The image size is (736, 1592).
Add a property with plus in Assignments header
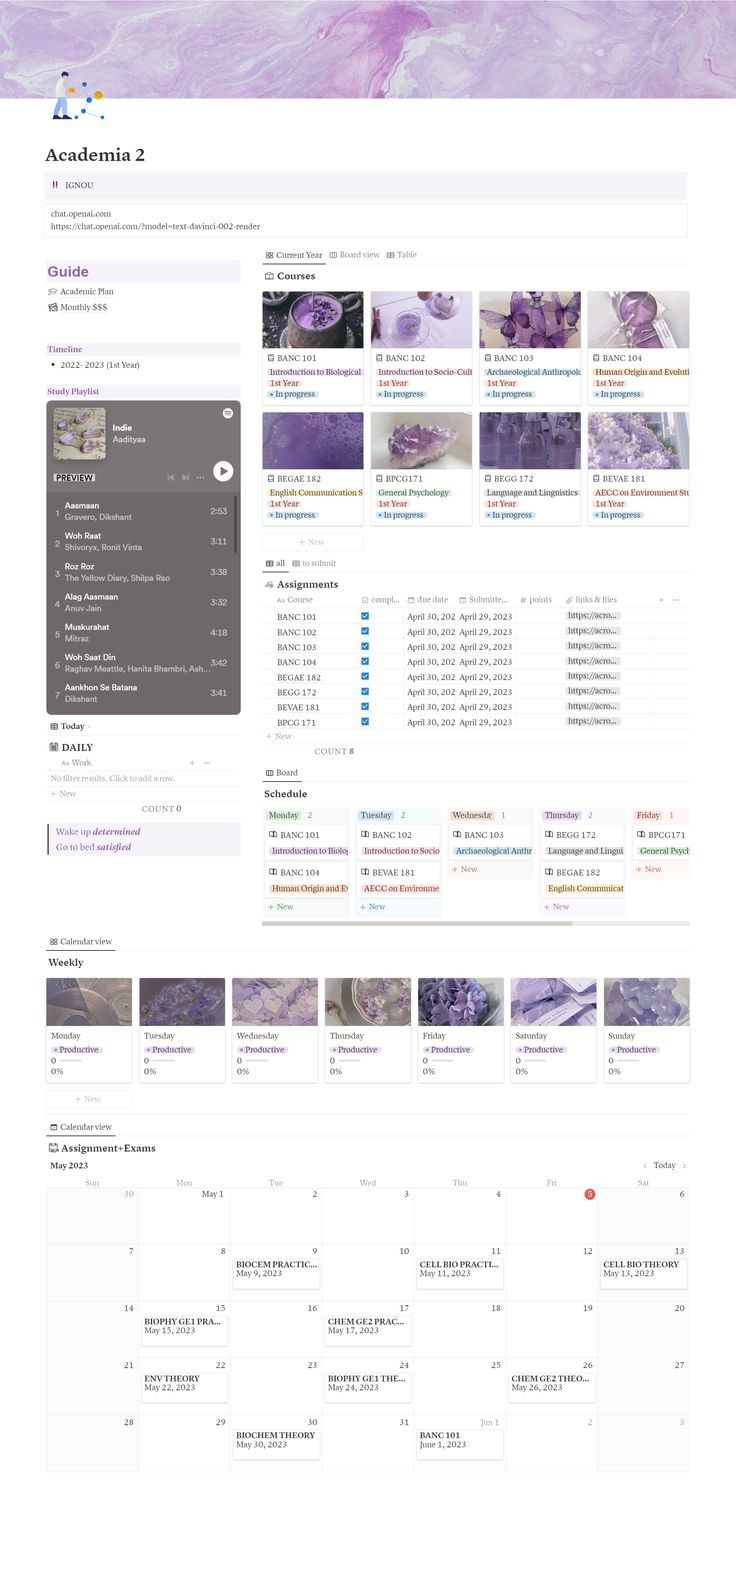tap(660, 600)
